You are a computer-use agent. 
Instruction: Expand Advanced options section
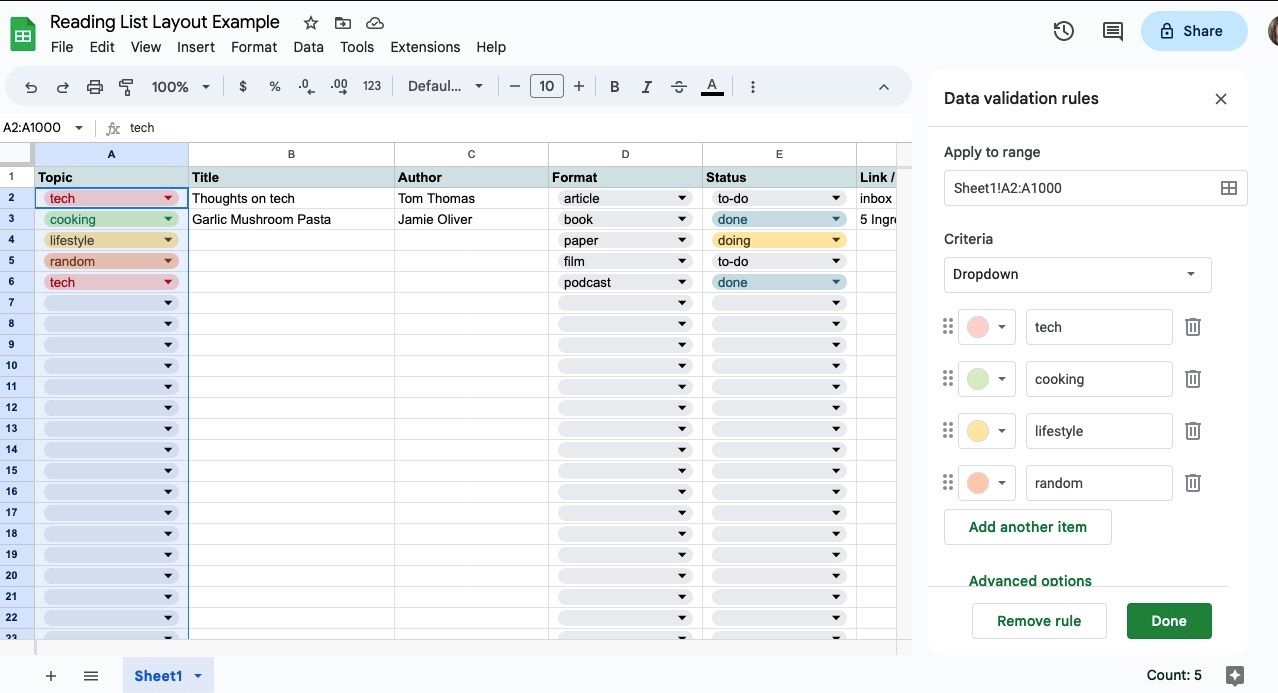point(1030,581)
